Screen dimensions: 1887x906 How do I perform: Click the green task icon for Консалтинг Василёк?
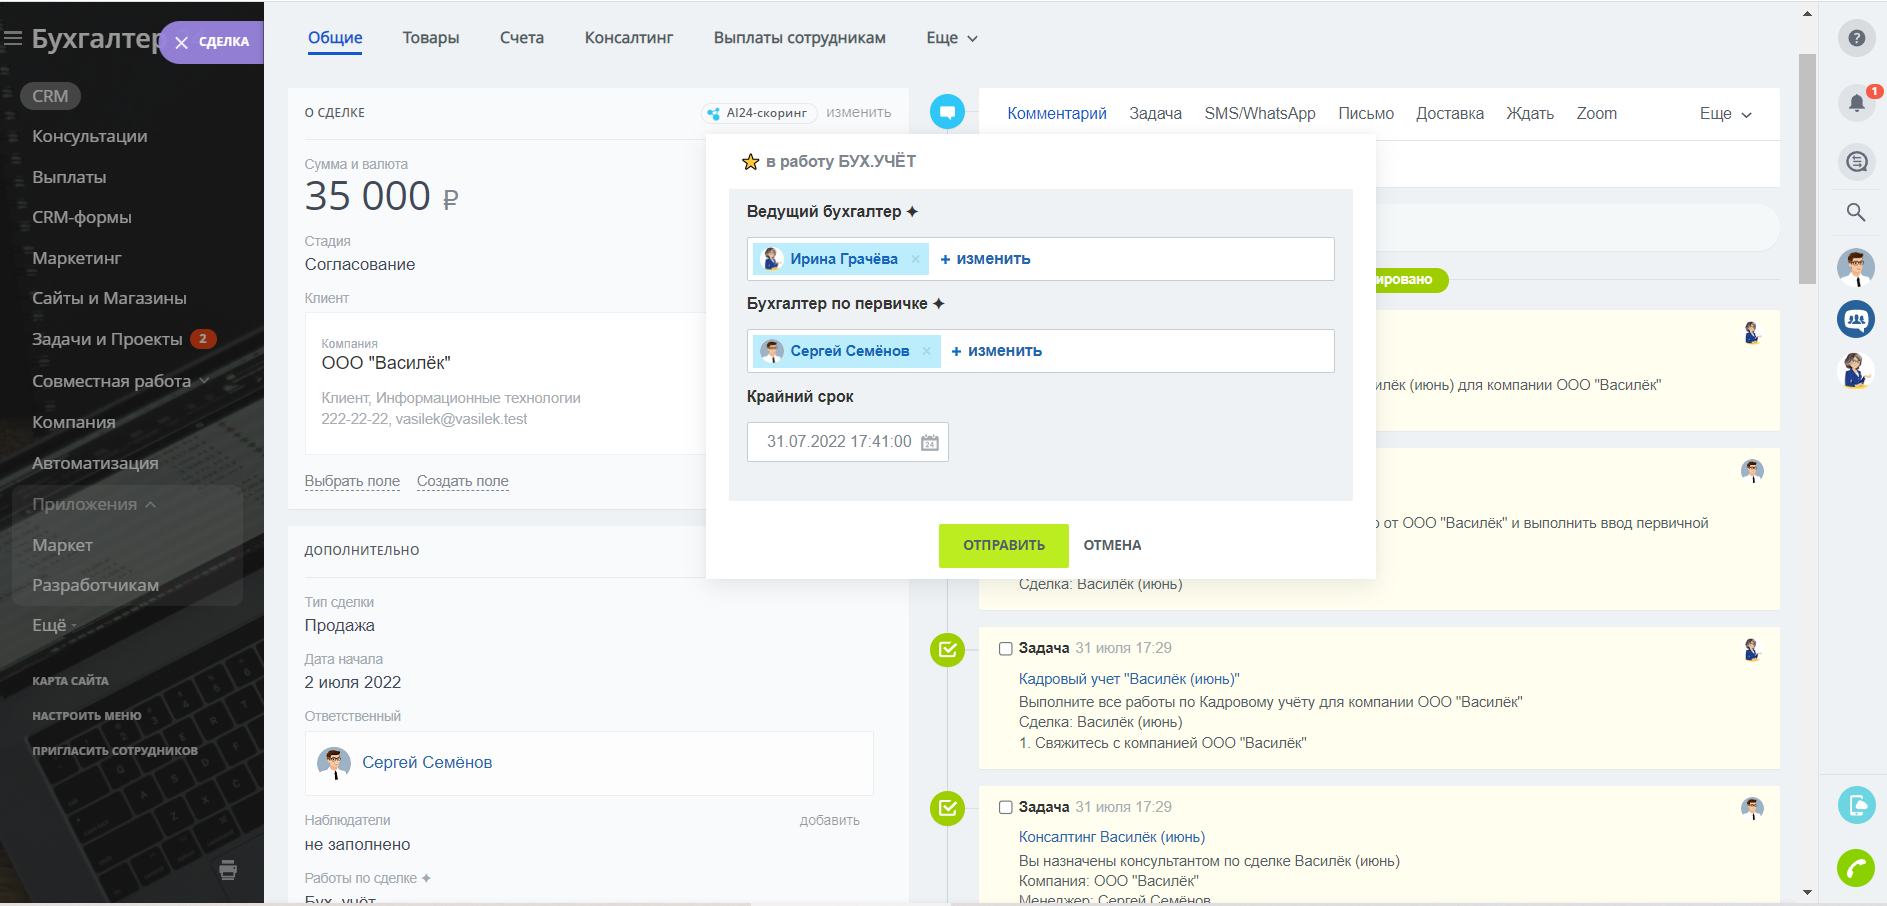pos(947,808)
